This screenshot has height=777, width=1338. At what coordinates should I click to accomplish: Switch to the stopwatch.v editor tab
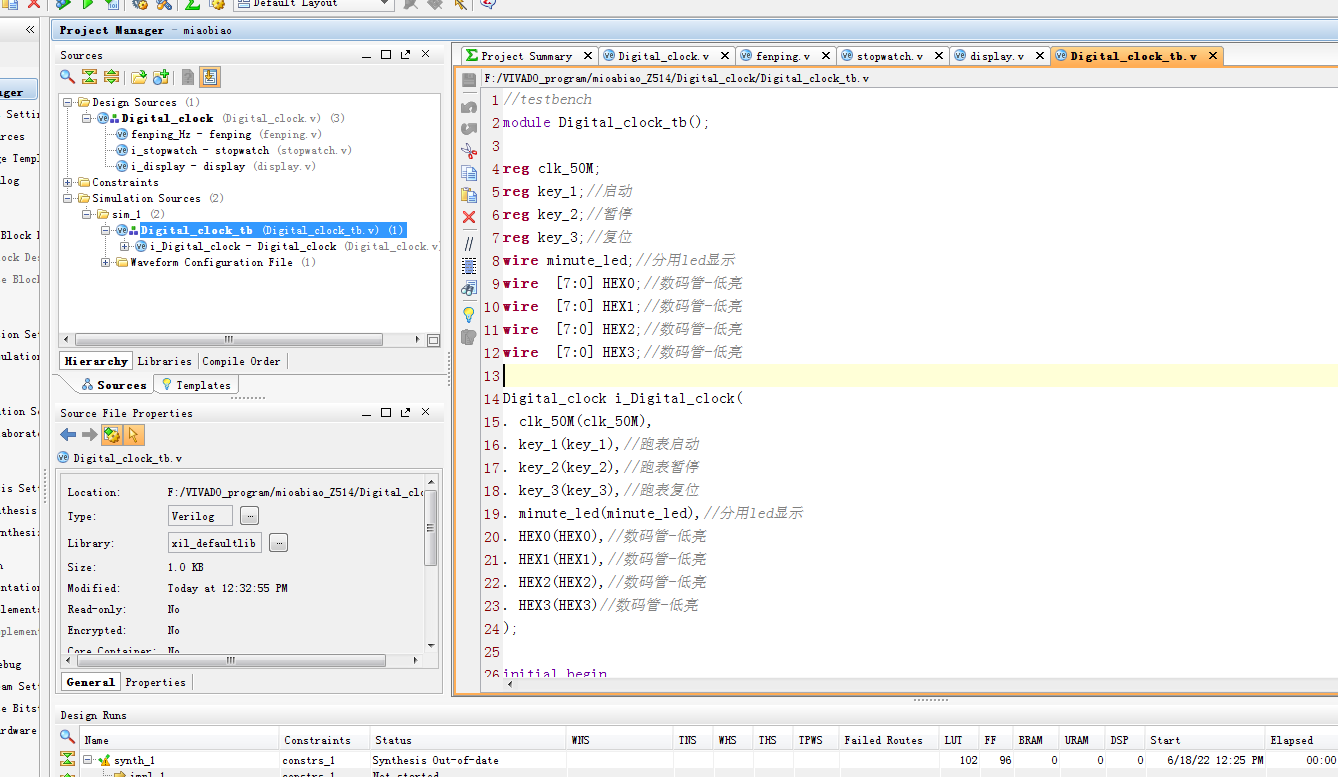click(888, 56)
